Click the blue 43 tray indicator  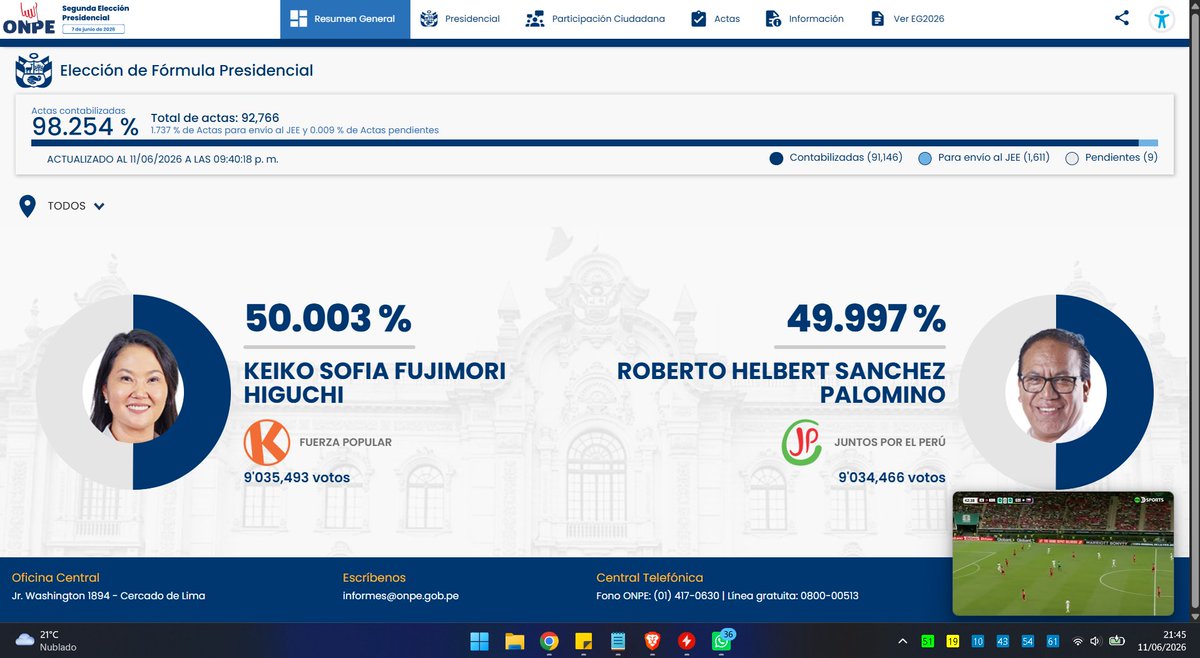(1003, 641)
